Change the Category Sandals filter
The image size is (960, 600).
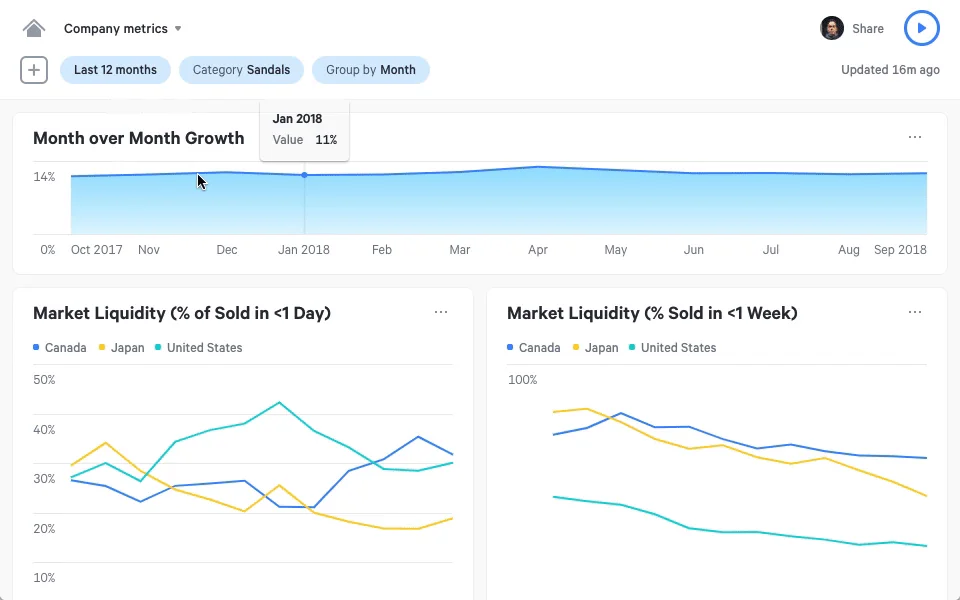[x=241, y=70]
